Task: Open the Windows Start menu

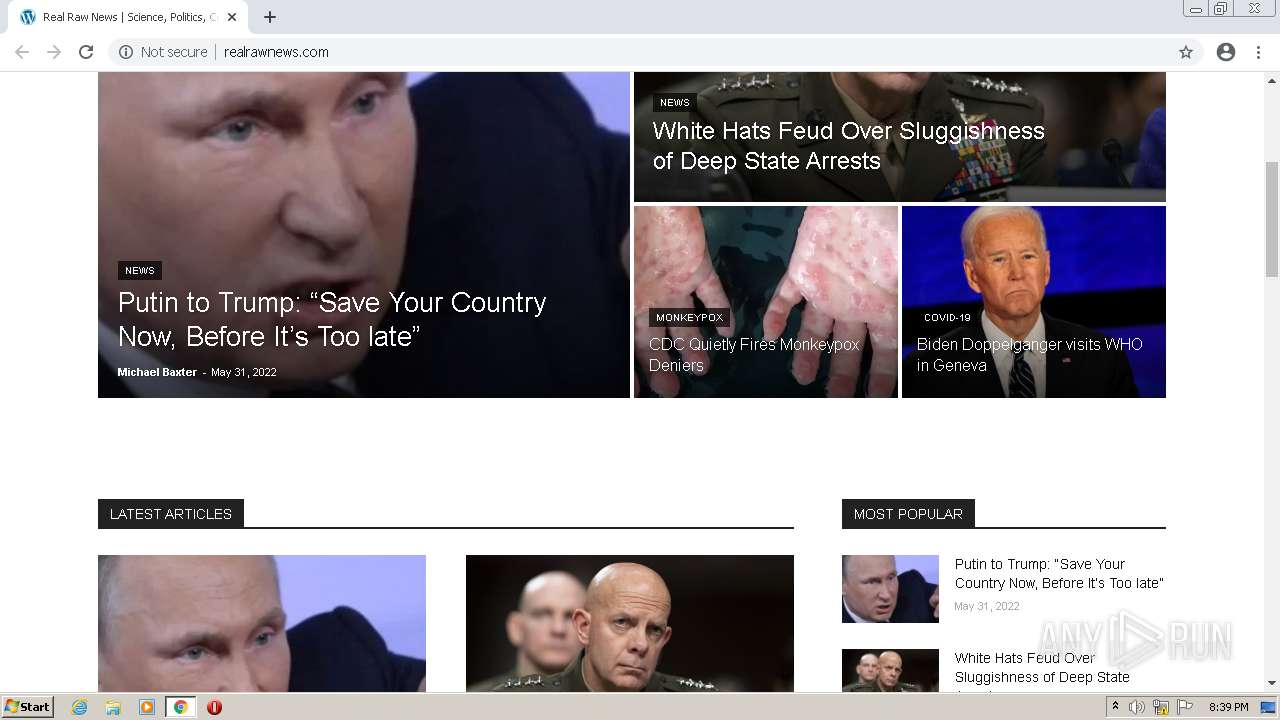Action: pos(28,707)
